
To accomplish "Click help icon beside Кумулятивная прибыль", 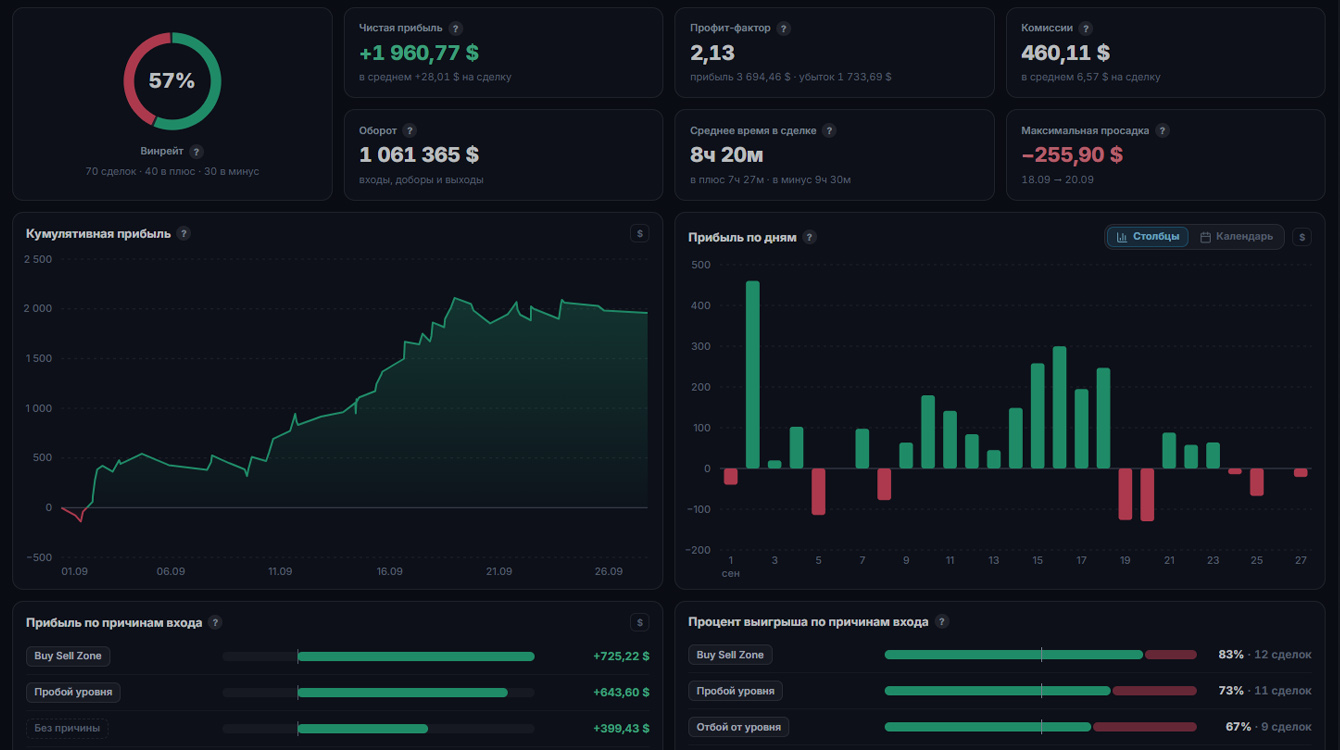I will [184, 234].
